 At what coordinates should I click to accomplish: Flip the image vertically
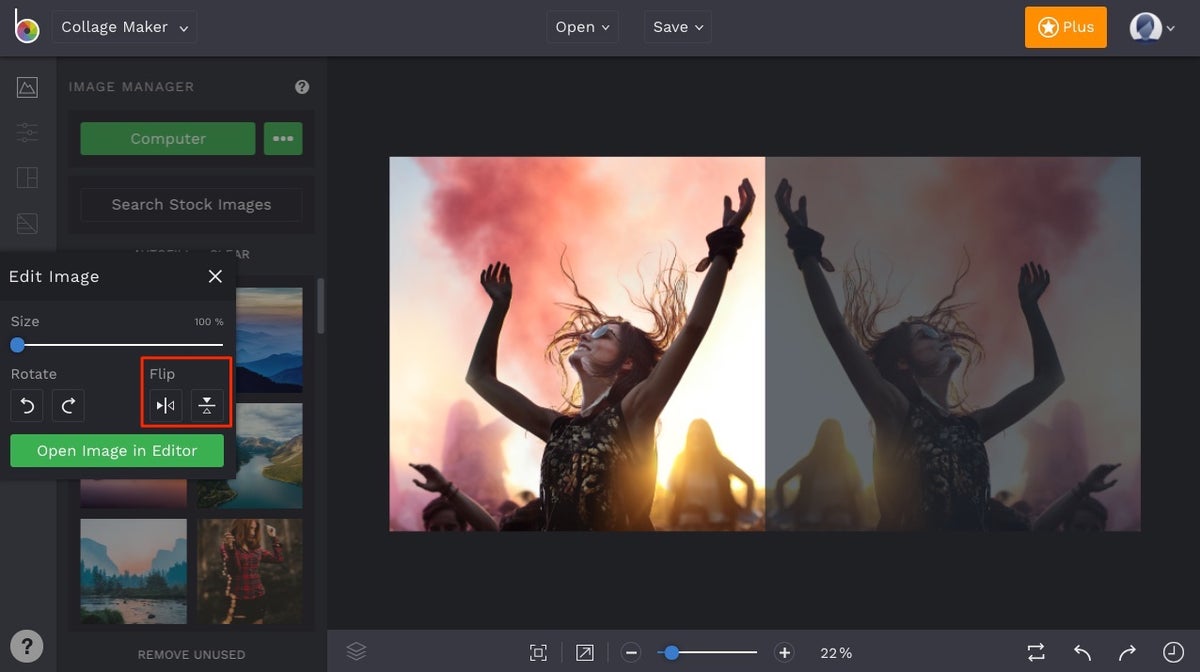207,406
